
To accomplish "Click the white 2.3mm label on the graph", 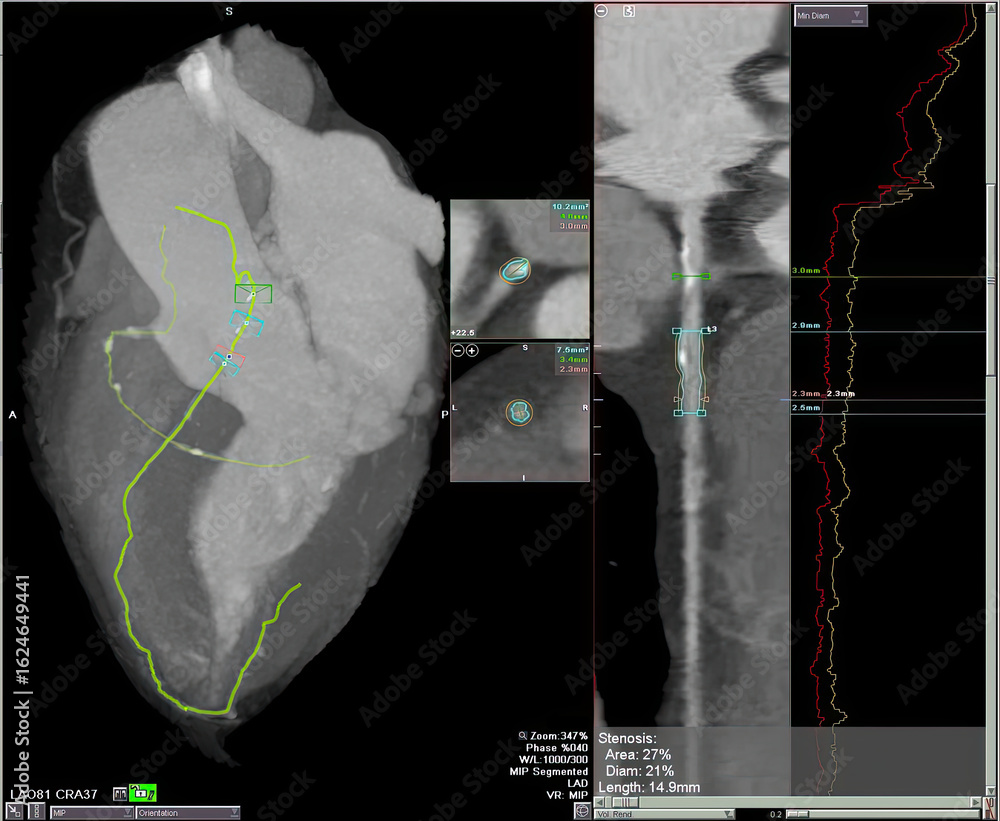I will 841,394.
